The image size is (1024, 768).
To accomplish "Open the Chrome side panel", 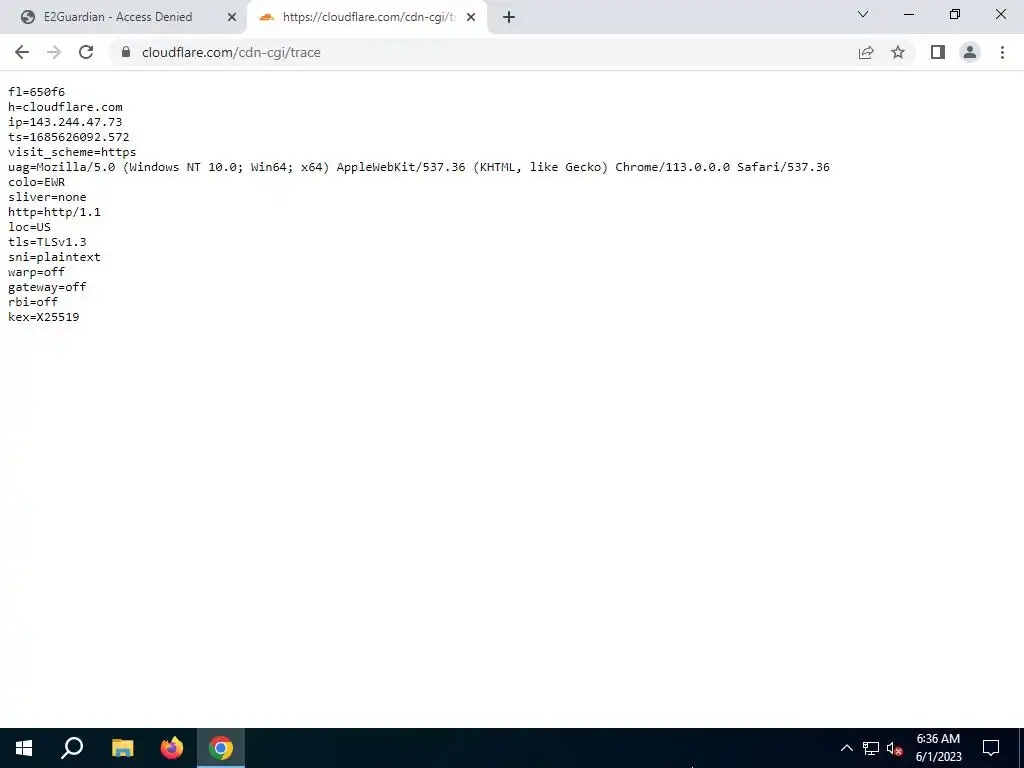I will click(938, 52).
